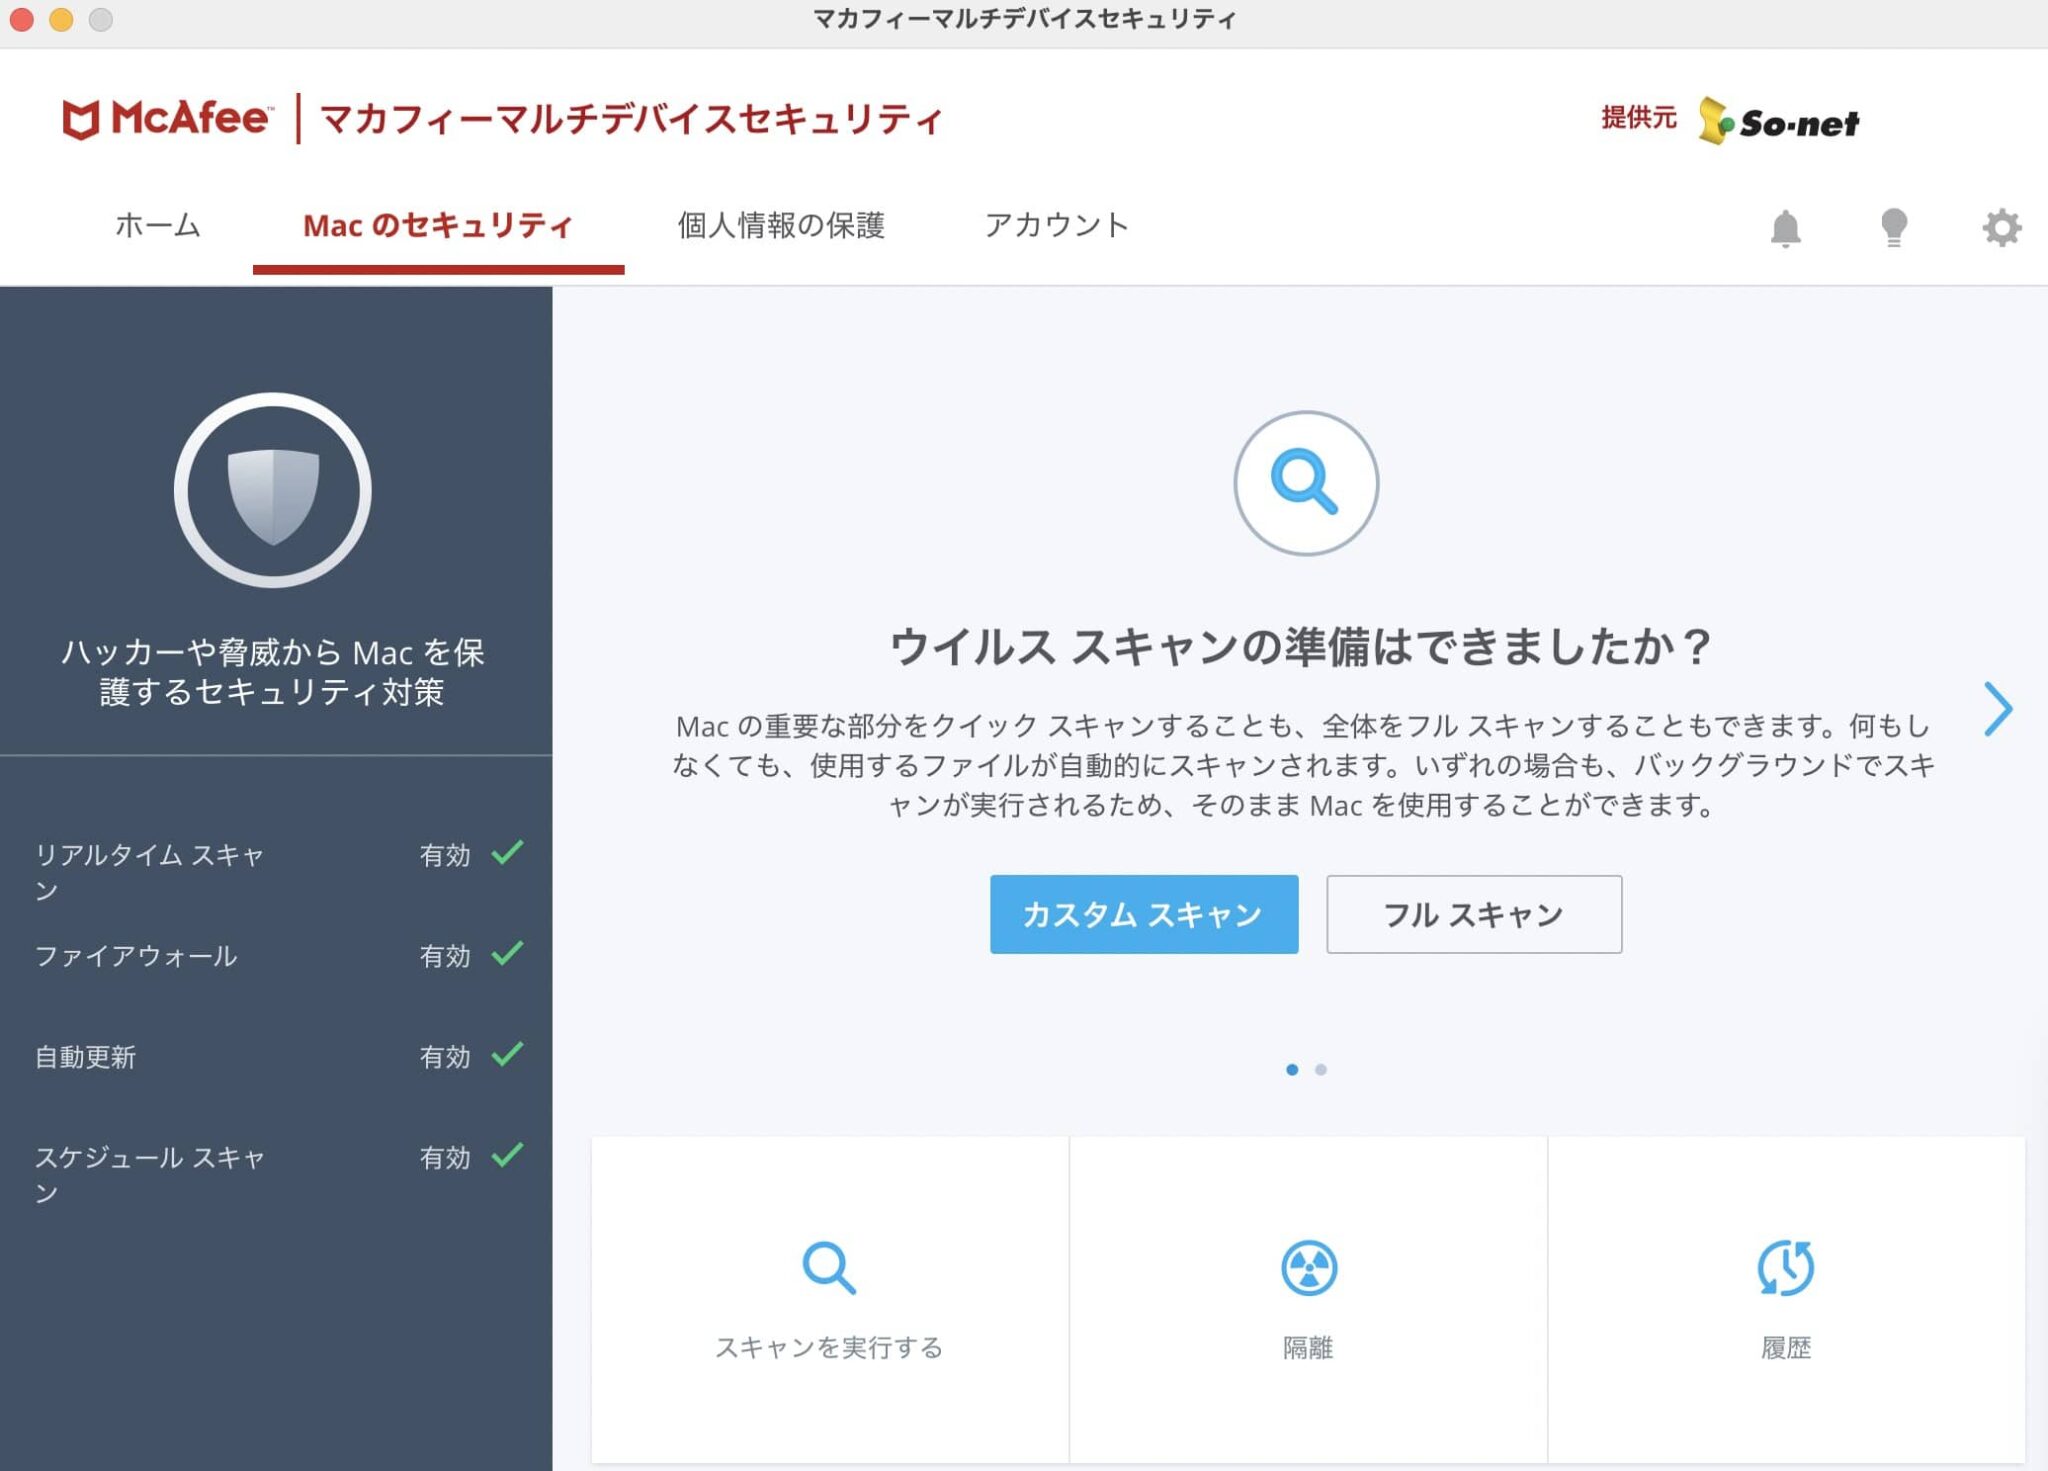Open the 隔離 card
The height and width of the screenshot is (1471, 2048).
1308,1299
